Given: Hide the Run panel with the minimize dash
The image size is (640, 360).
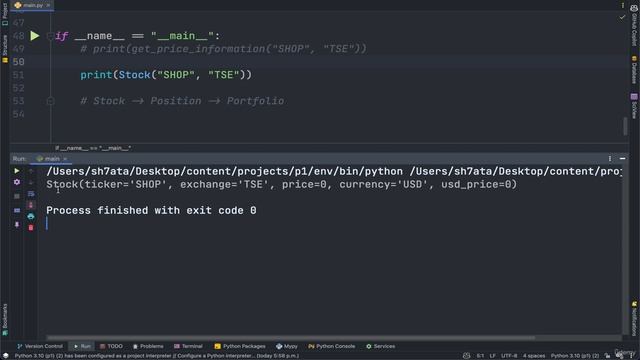Looking at the screenshot, I should pyautogui.click(x=622, y=158).
